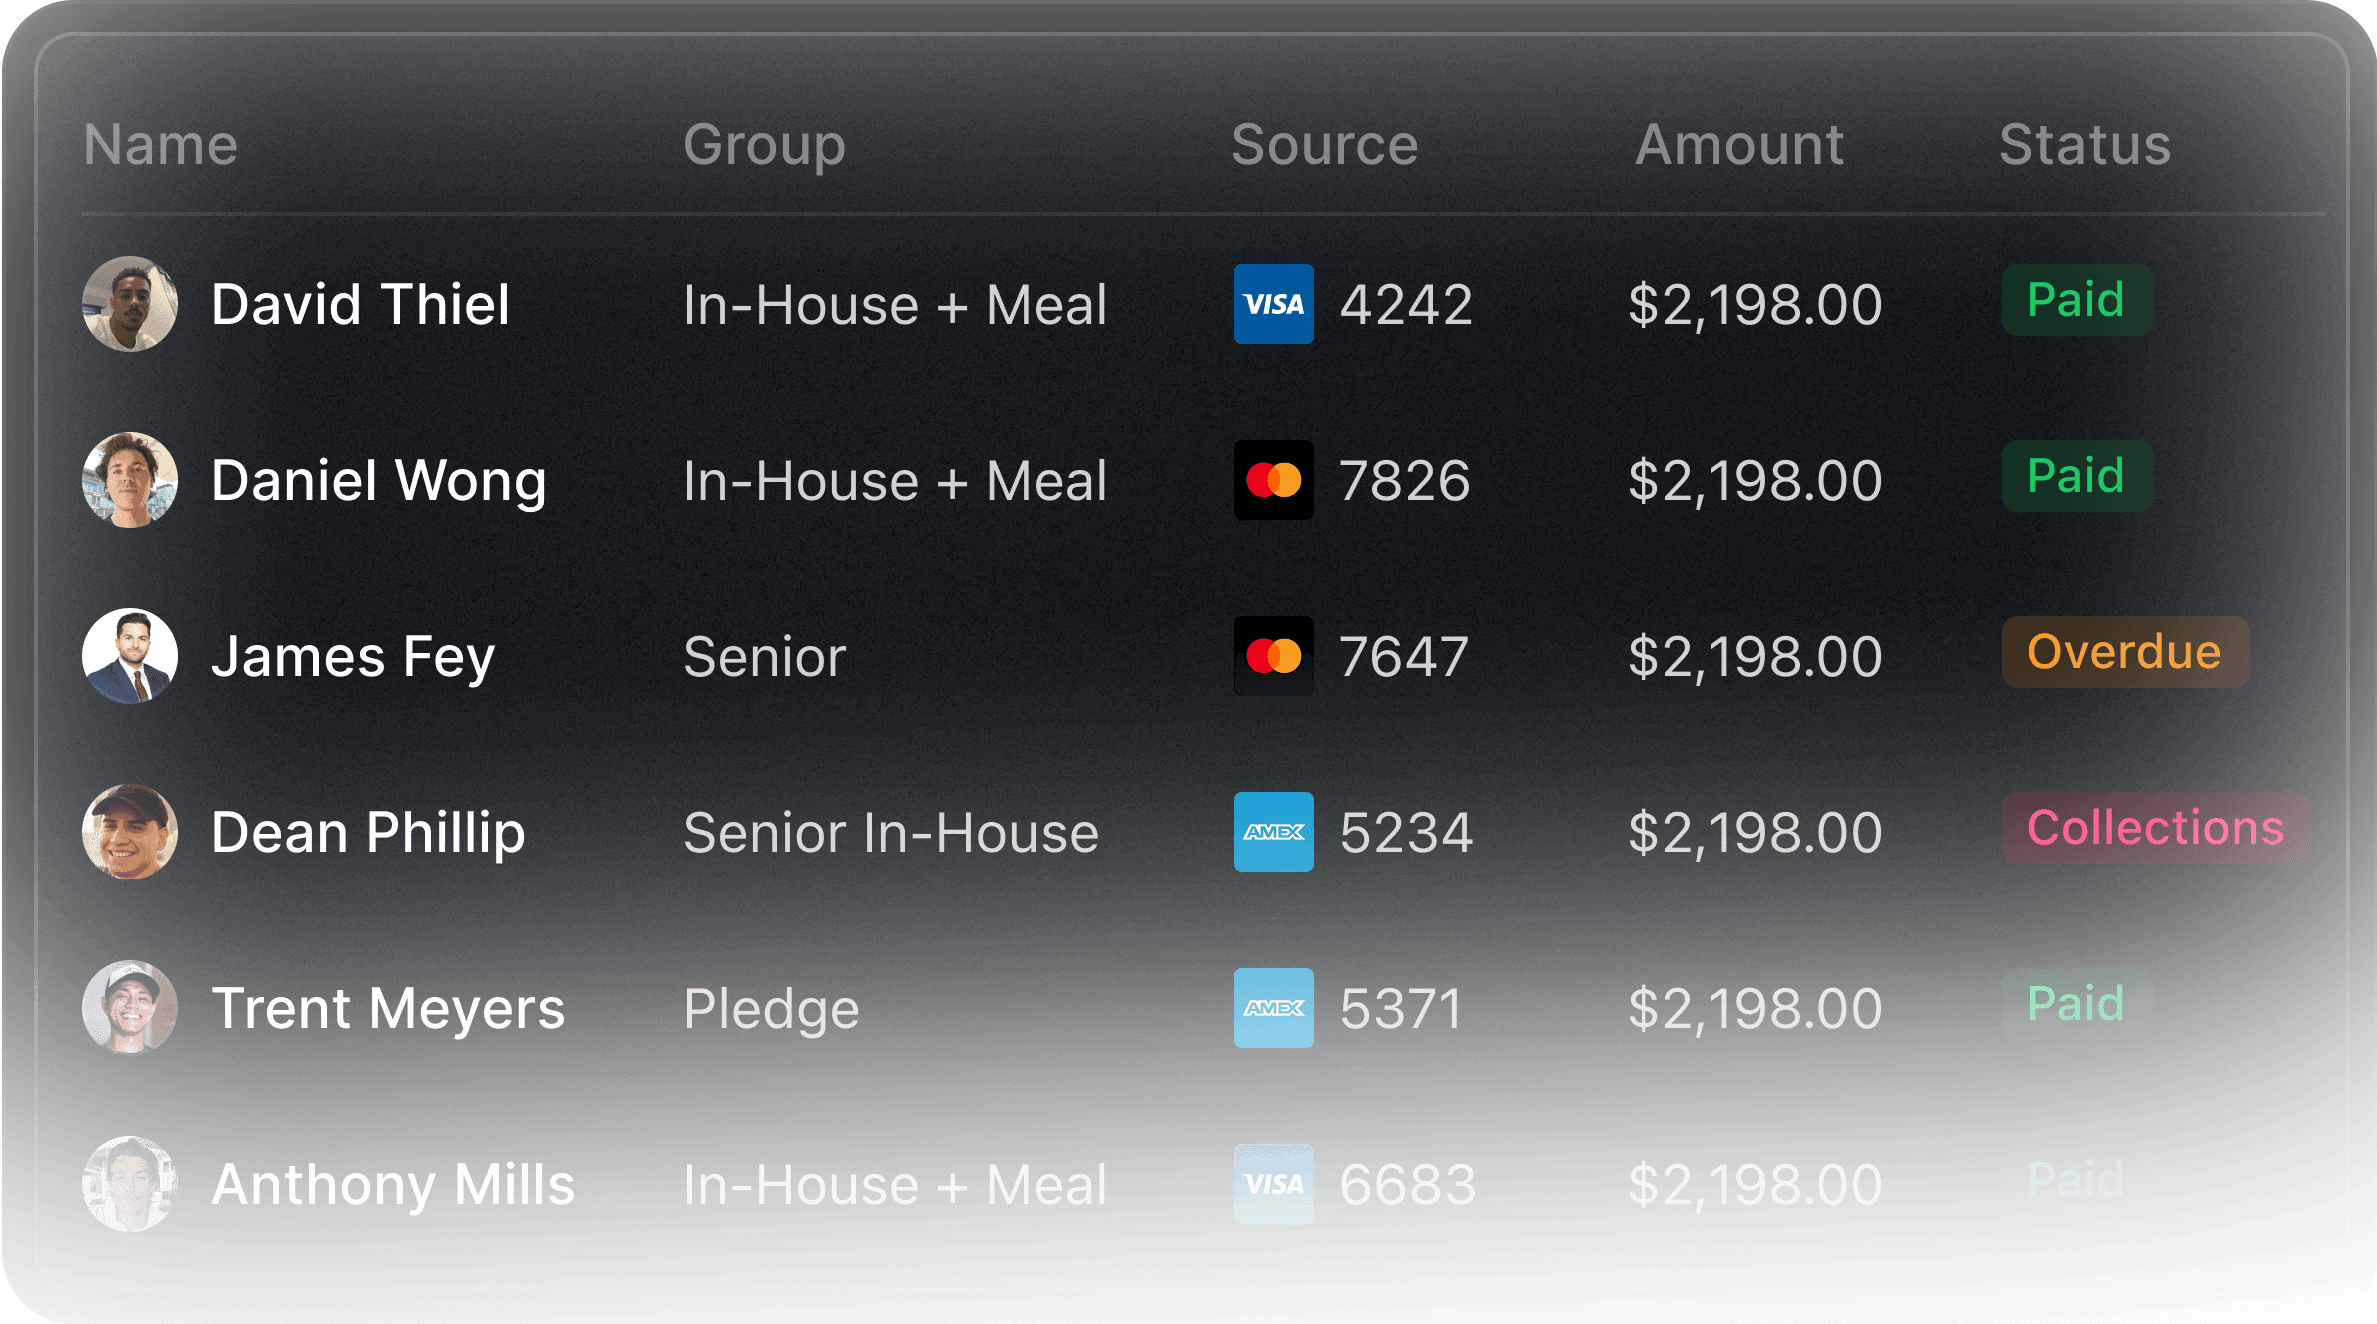
Task: Sort by the Amount column header
Action: pos(1739,144)
